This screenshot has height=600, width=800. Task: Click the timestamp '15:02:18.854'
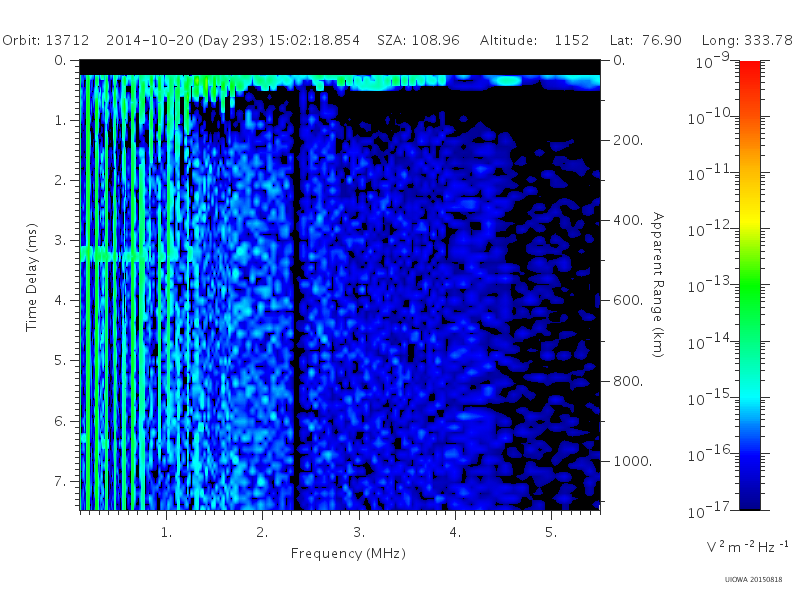[314, 40]
